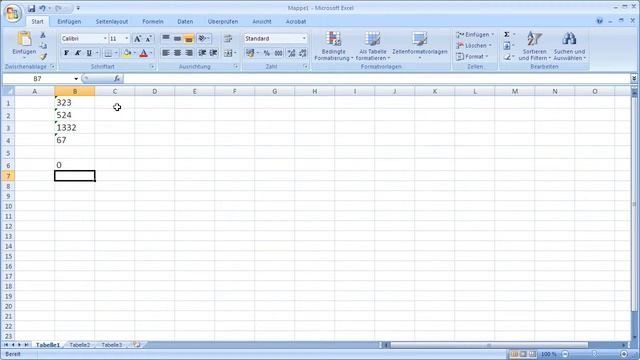Viewport: 640px width, 360px height.
Task: Align cell text to the left
Action: click(166, 53)
